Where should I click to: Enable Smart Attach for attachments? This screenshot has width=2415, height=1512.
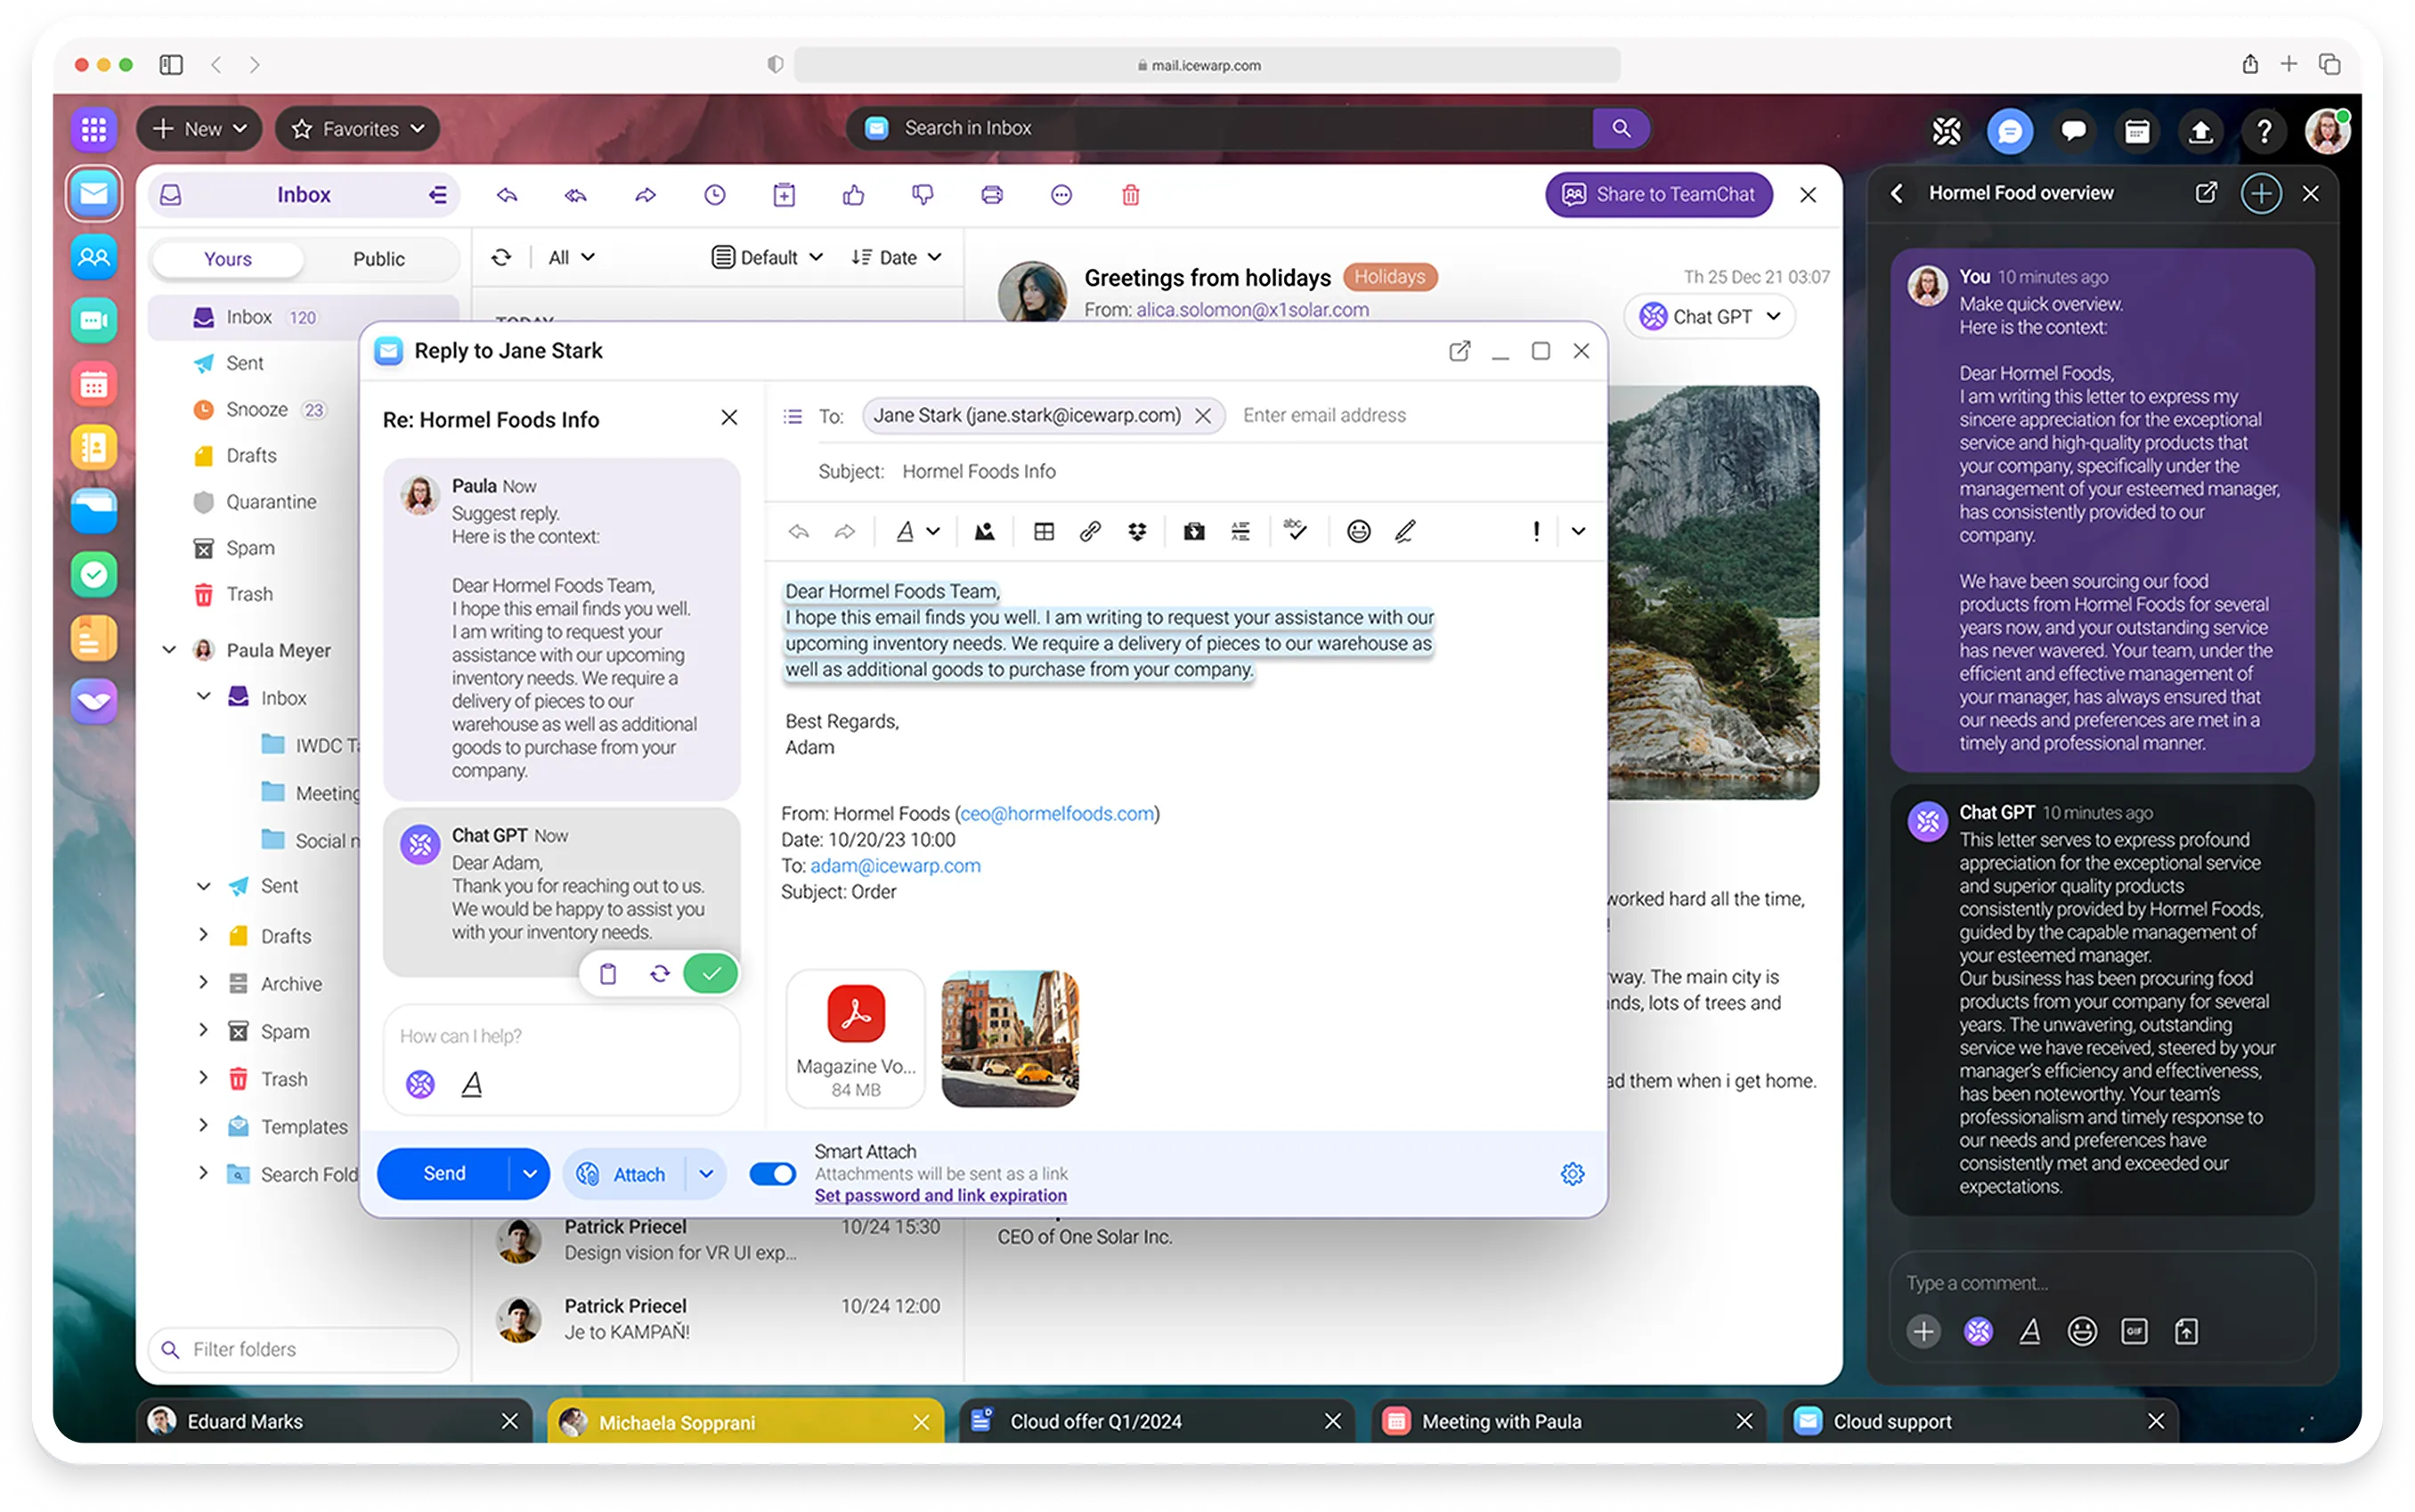click(x=772, y=1173)
